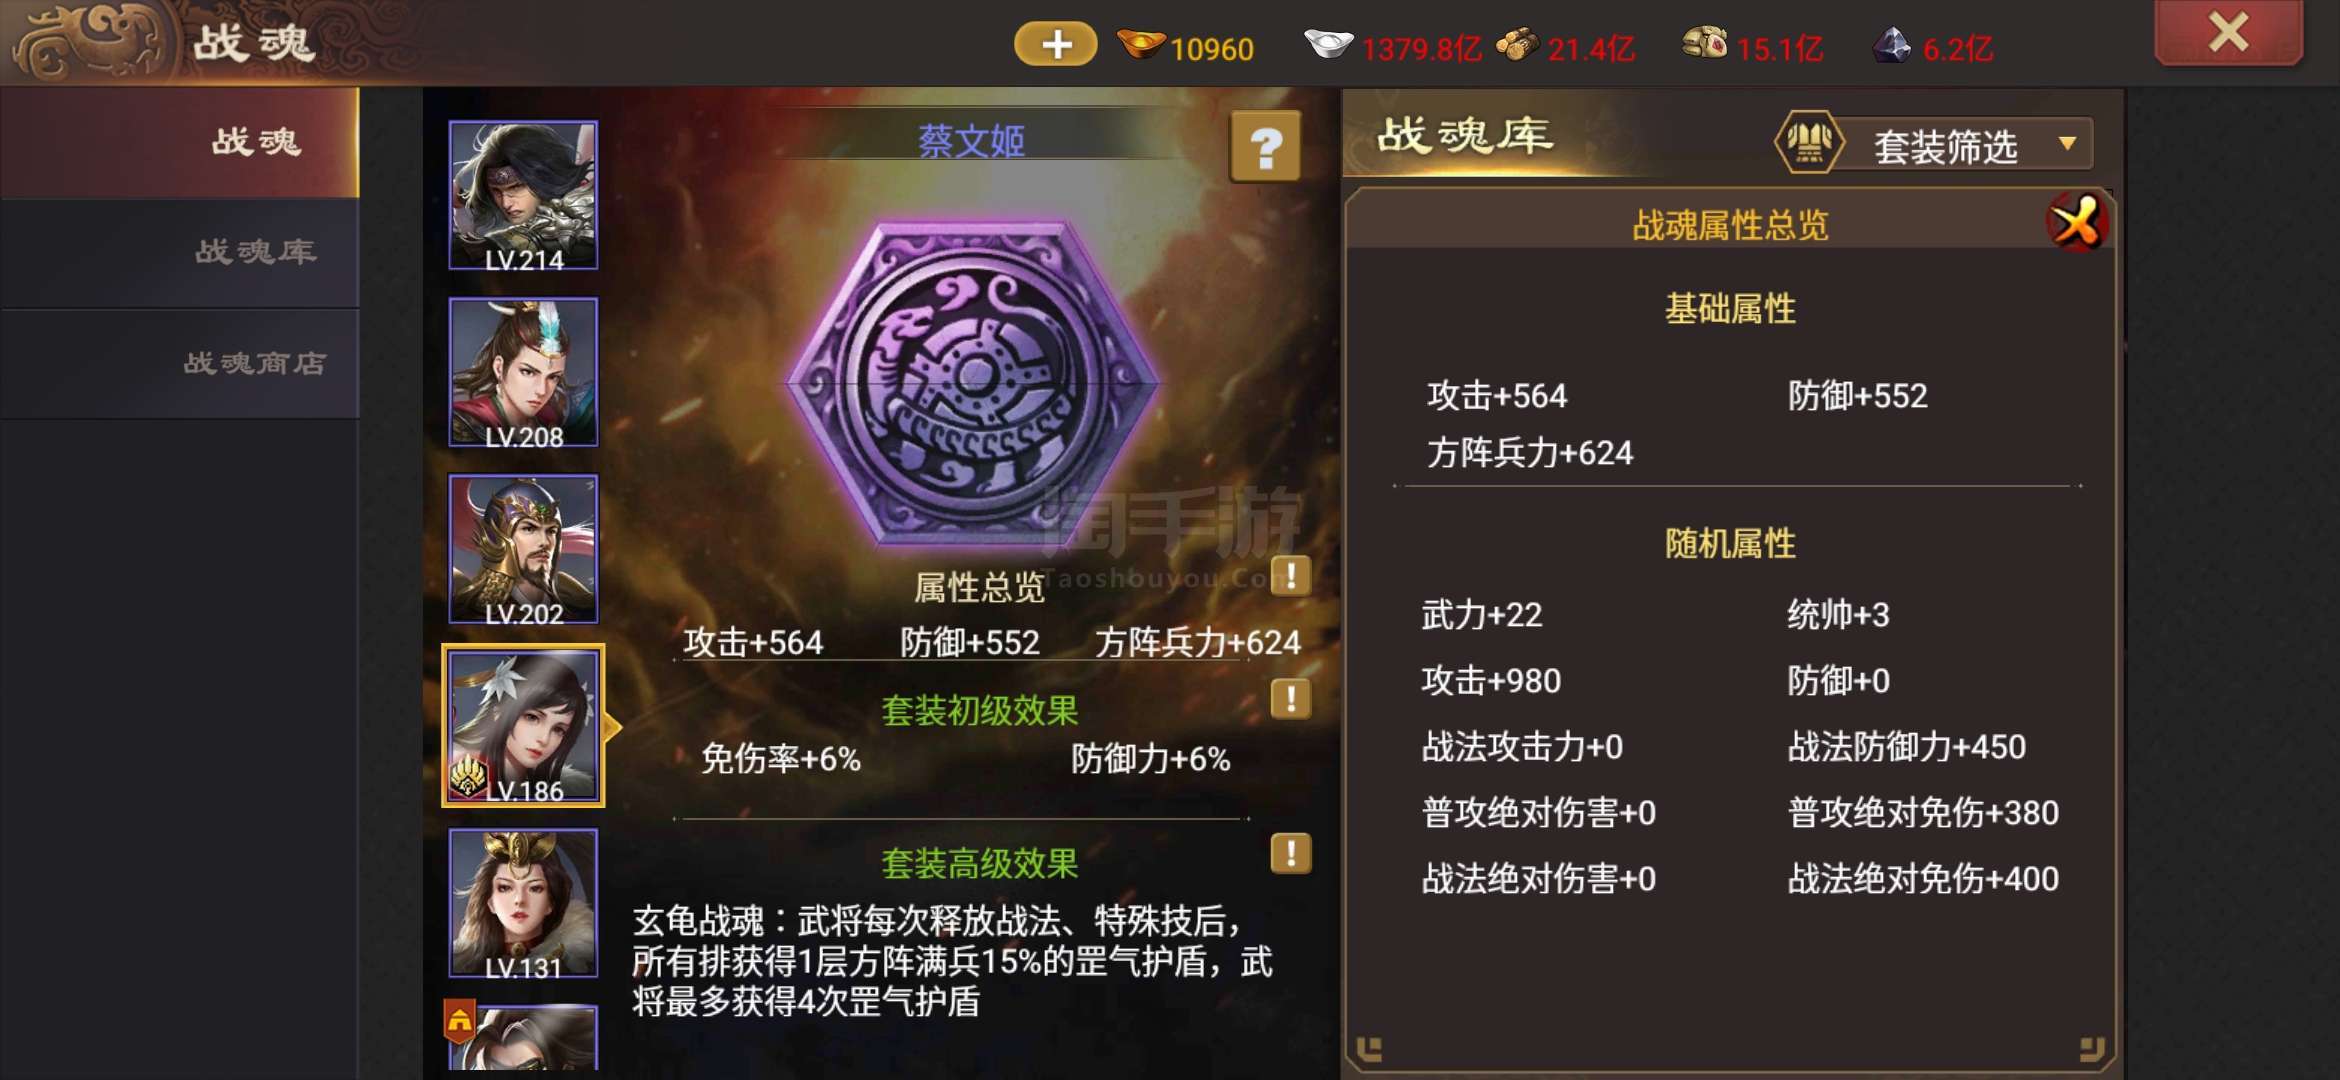Click the 蔡文姬 hero name
The height and width of the screenshot is (1080, 2340).
tap(972, 141)
